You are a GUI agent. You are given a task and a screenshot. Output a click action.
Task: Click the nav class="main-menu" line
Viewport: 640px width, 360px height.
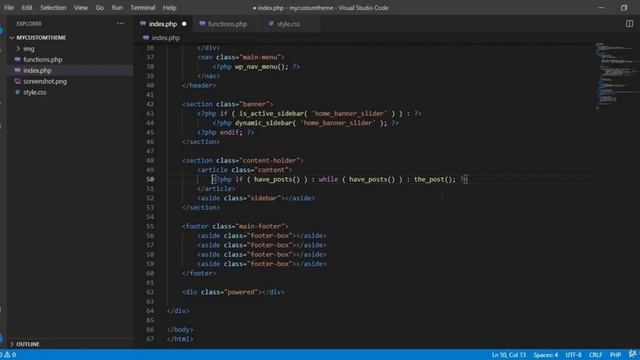[x=241, y=57]
